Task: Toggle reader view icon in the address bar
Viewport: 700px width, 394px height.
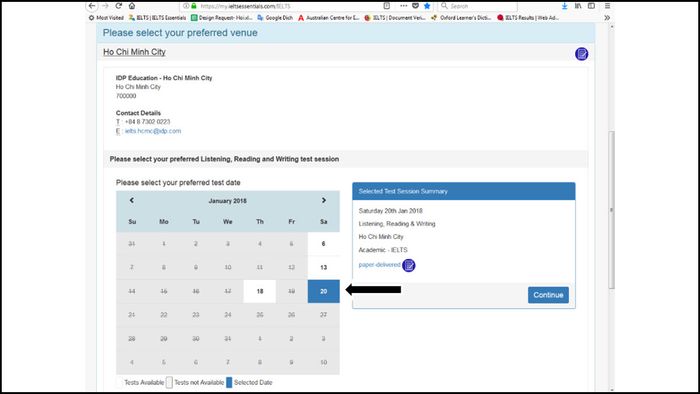Action: 387,6
